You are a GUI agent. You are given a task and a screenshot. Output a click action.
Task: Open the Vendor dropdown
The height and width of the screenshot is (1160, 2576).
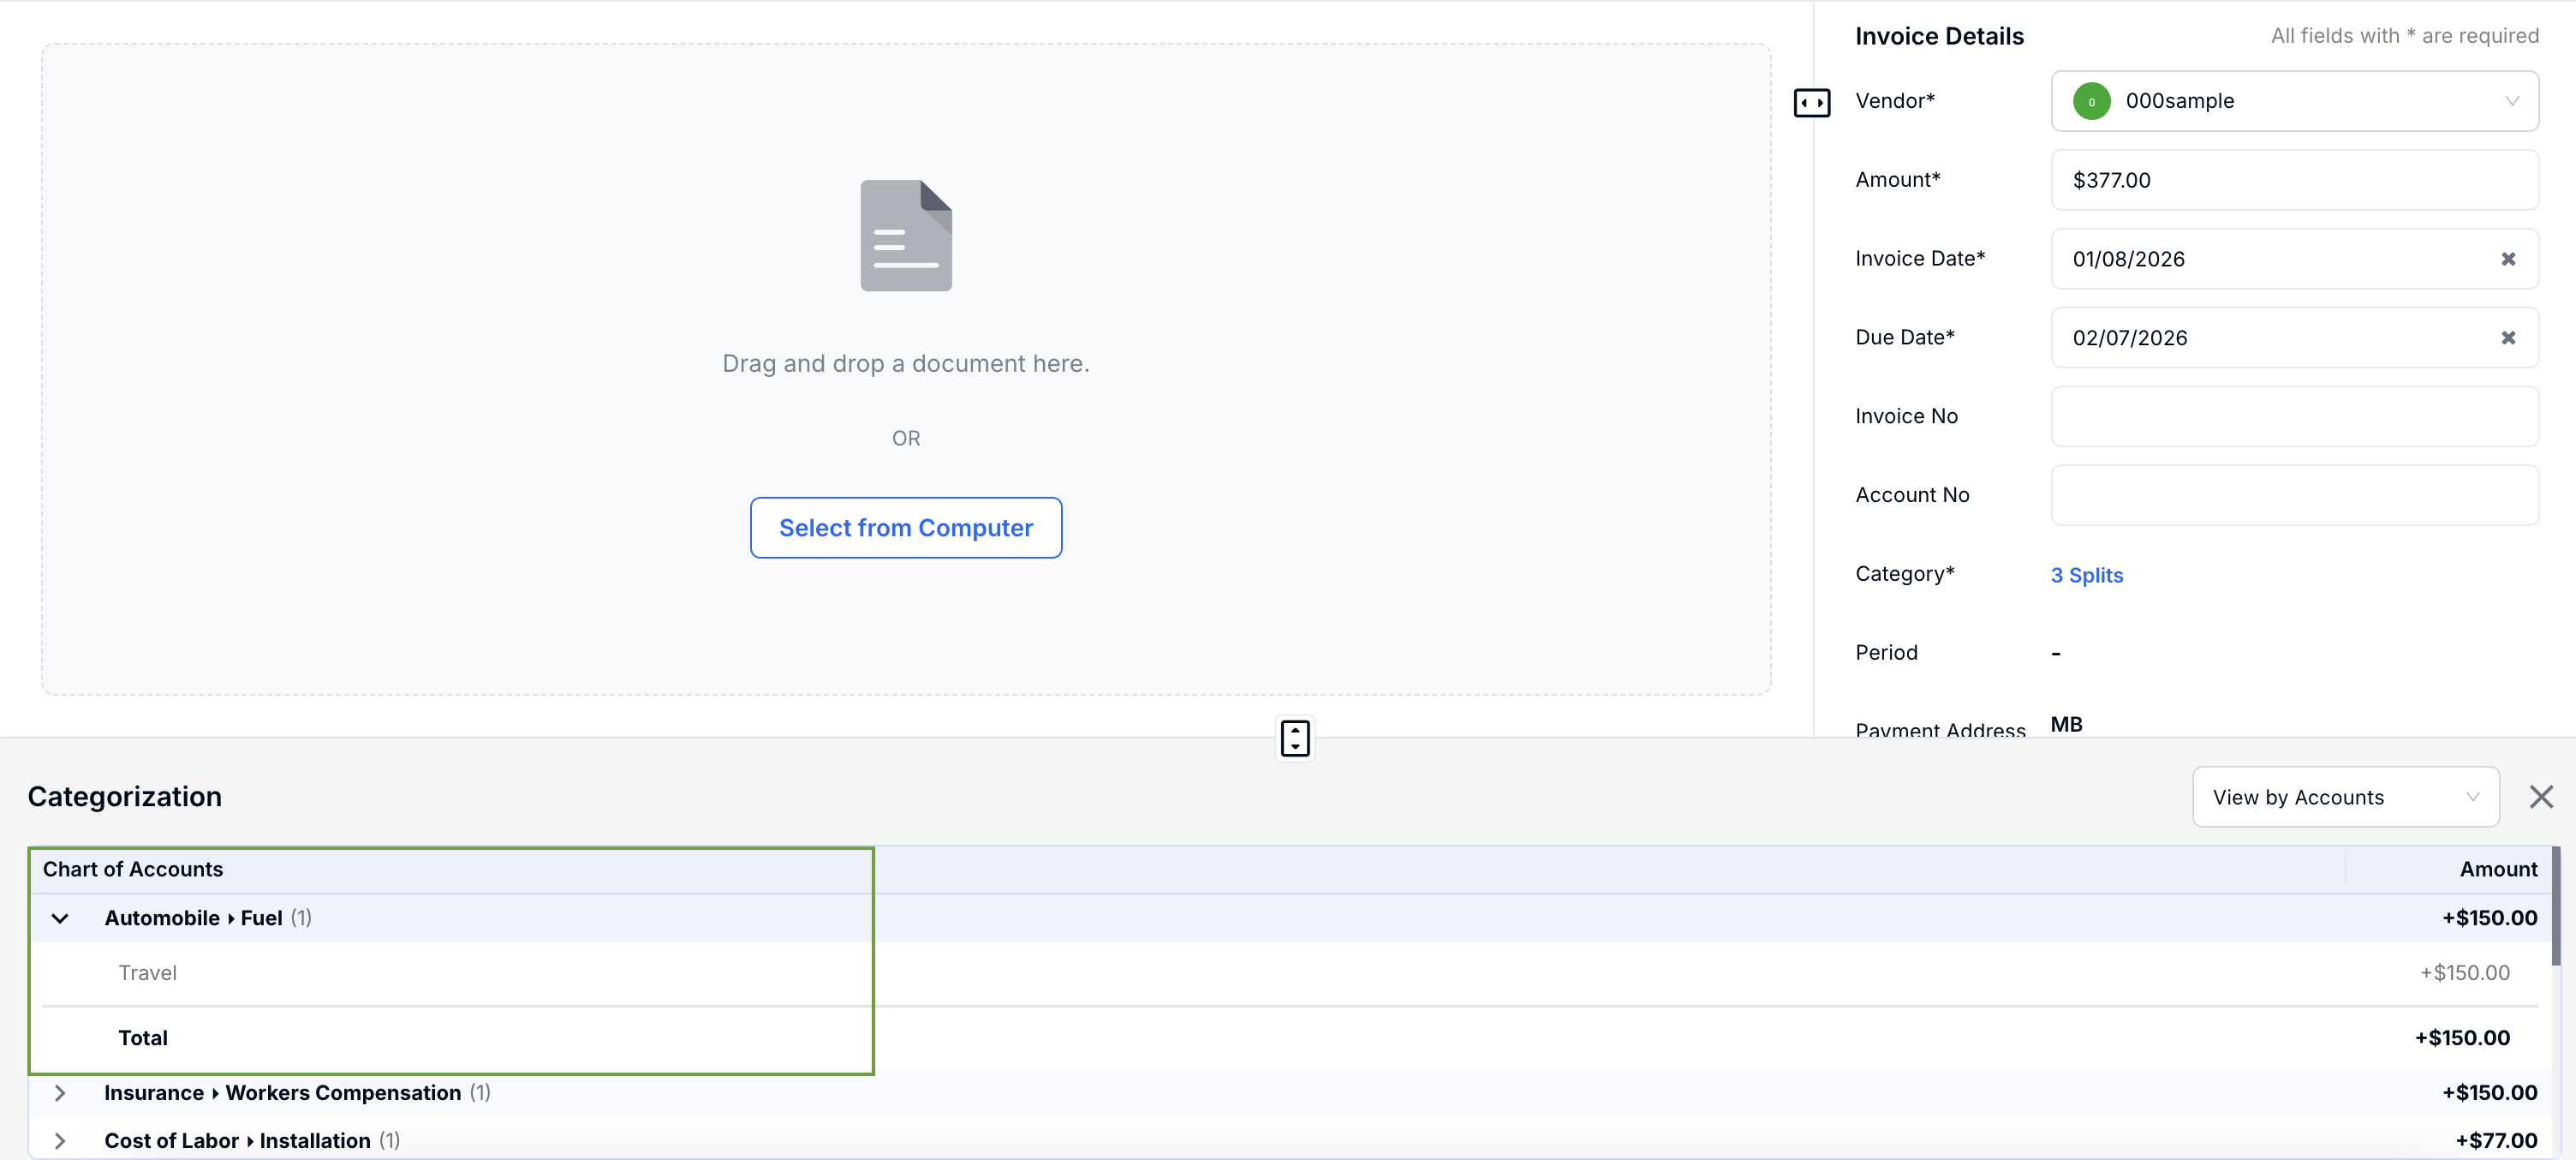click(x=2510, y=101)
